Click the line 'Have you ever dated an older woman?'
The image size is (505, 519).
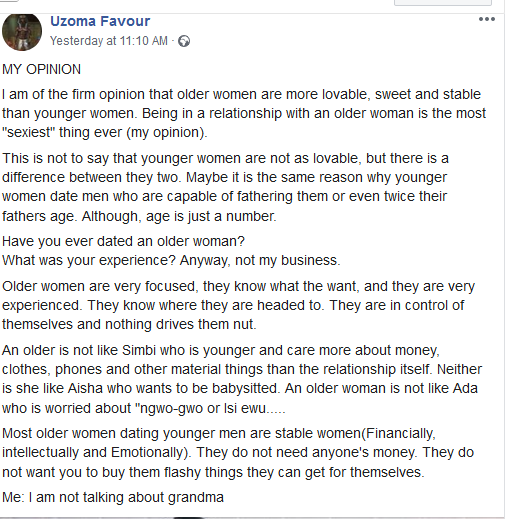123,241
